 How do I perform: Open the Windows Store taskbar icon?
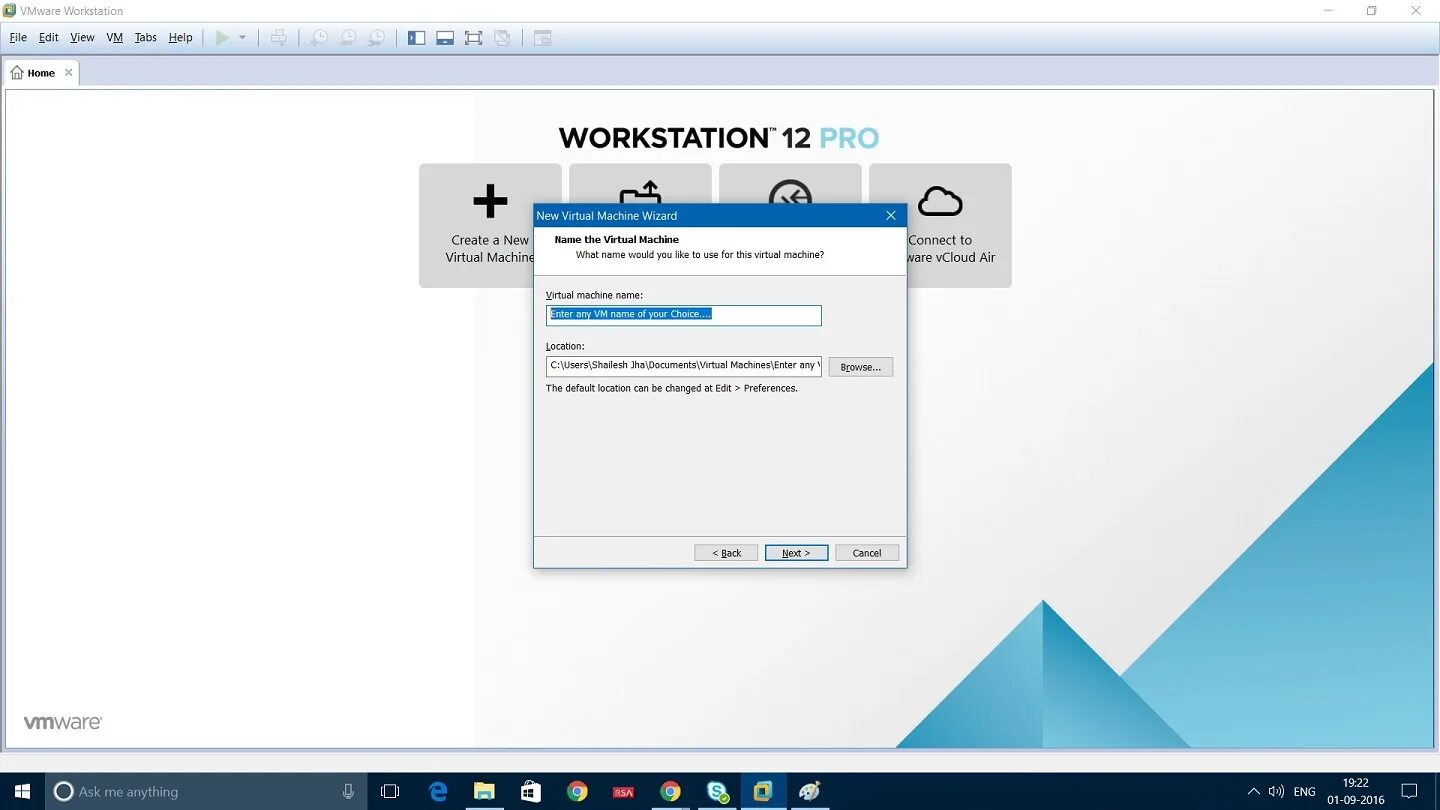[531, 791]
